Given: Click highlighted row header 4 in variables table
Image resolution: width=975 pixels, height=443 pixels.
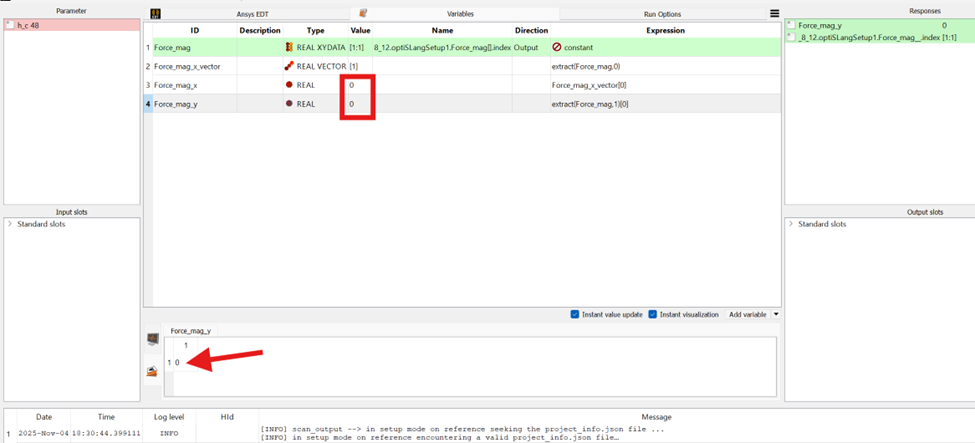Looking at the screenshot, I should pos(148,104).
